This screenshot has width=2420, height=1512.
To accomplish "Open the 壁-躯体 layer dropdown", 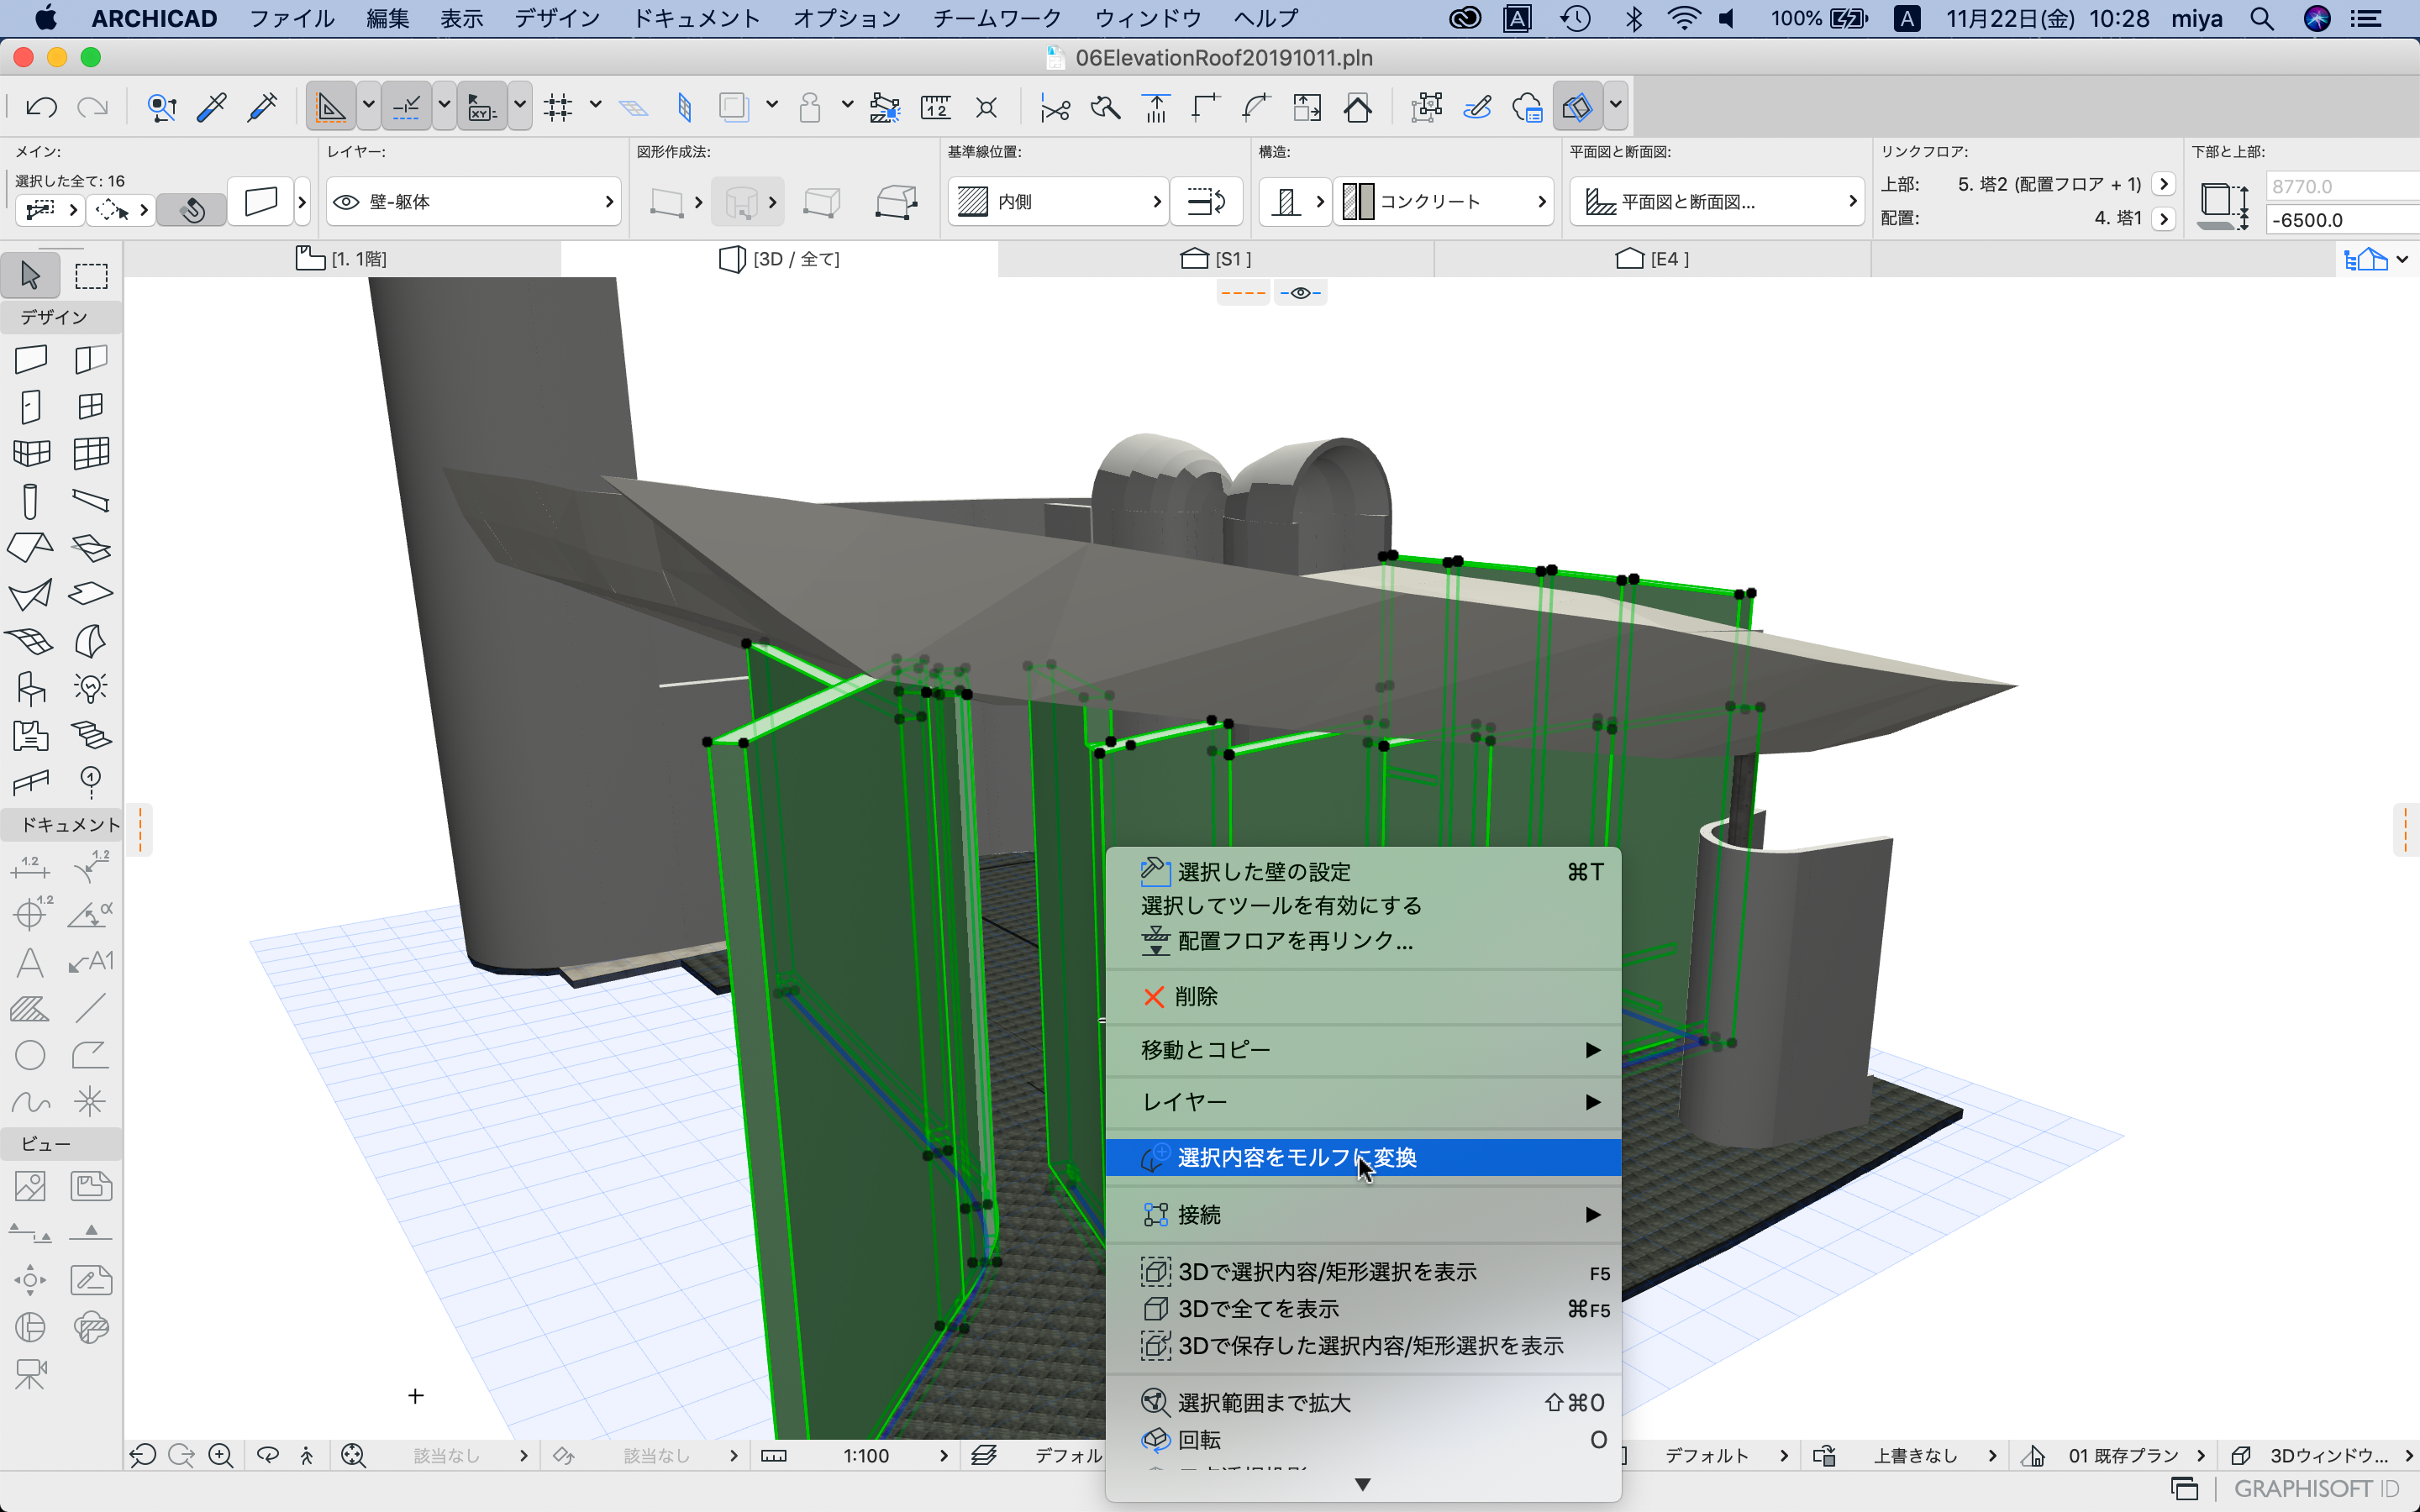I will 473,202.
